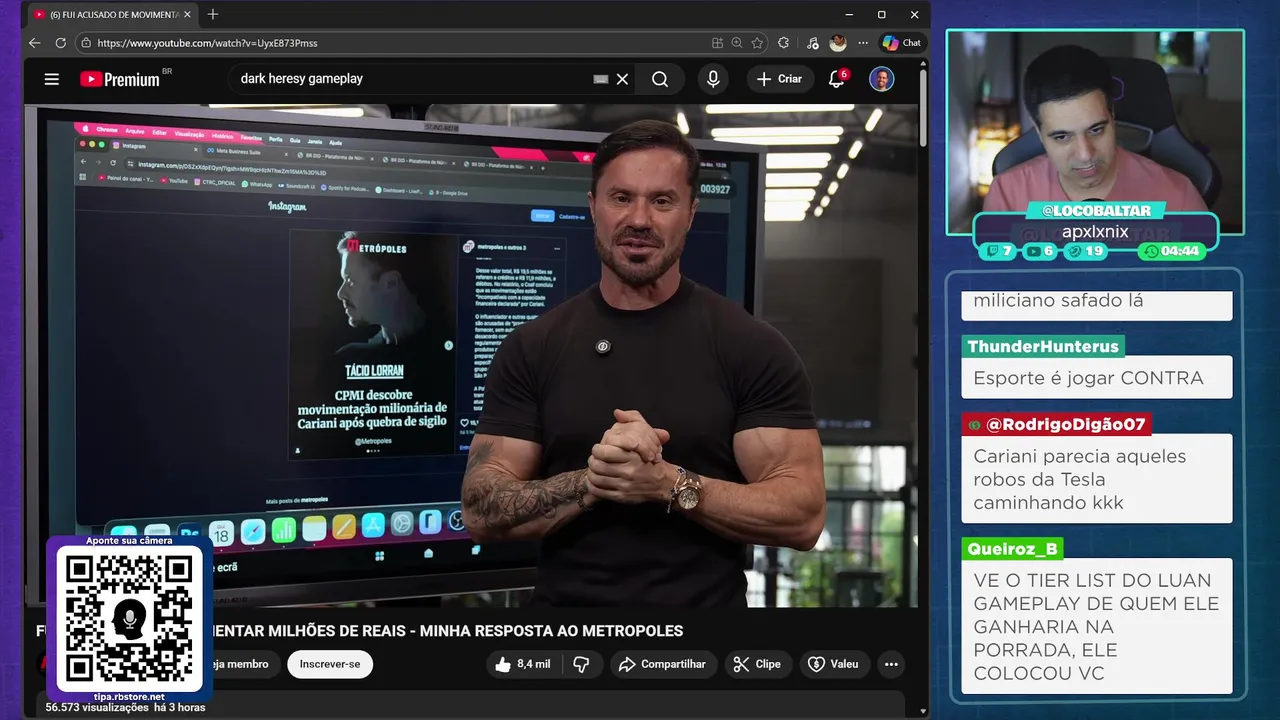Click the tipa.rbstore.net QR code
This screenshot has width=1280, height=720.
point(129,618)
